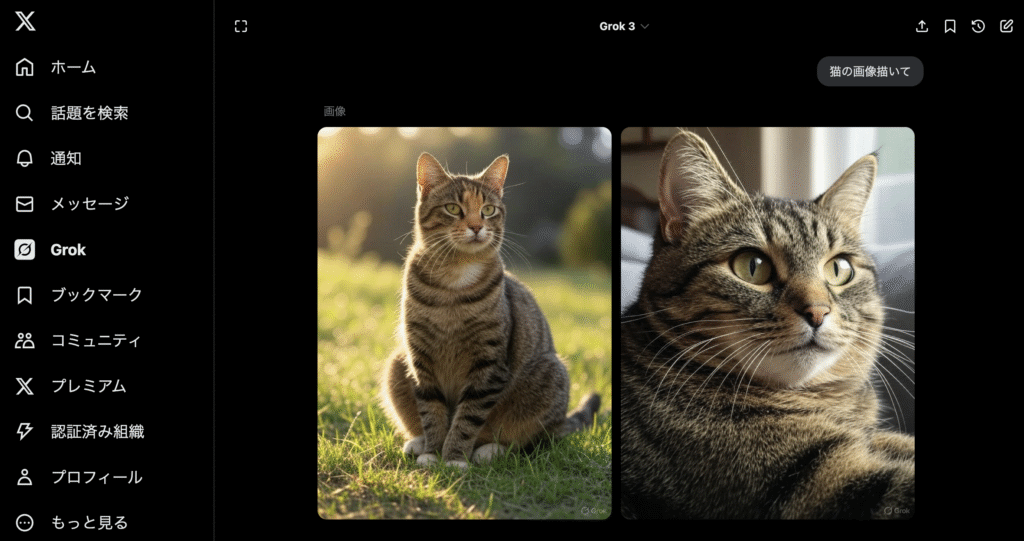Image resolution: width=1024 pixels, height=541 pixels.
Task: Select the Grok sidebar icon
Action: coord(24,250)
